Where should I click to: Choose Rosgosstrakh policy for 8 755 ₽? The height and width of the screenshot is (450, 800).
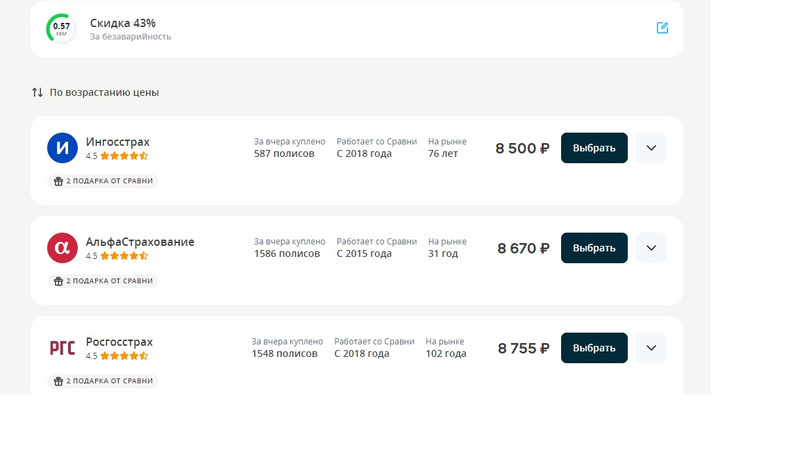click(594, 348)
